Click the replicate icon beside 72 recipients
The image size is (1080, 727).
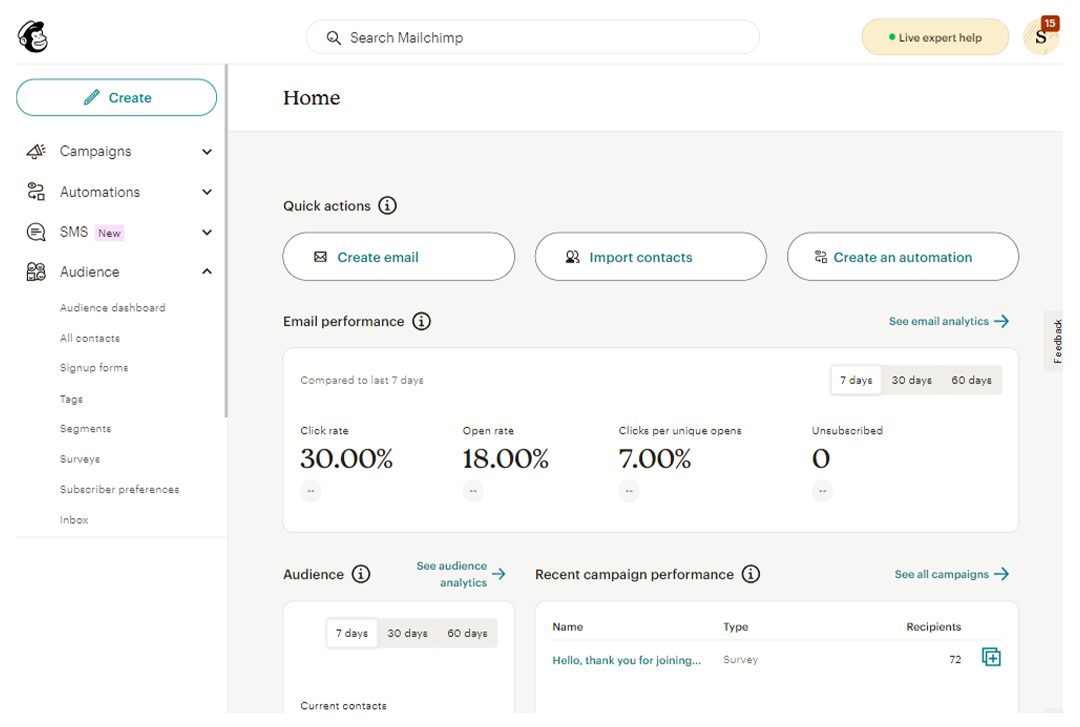click(x=991, y=657)
